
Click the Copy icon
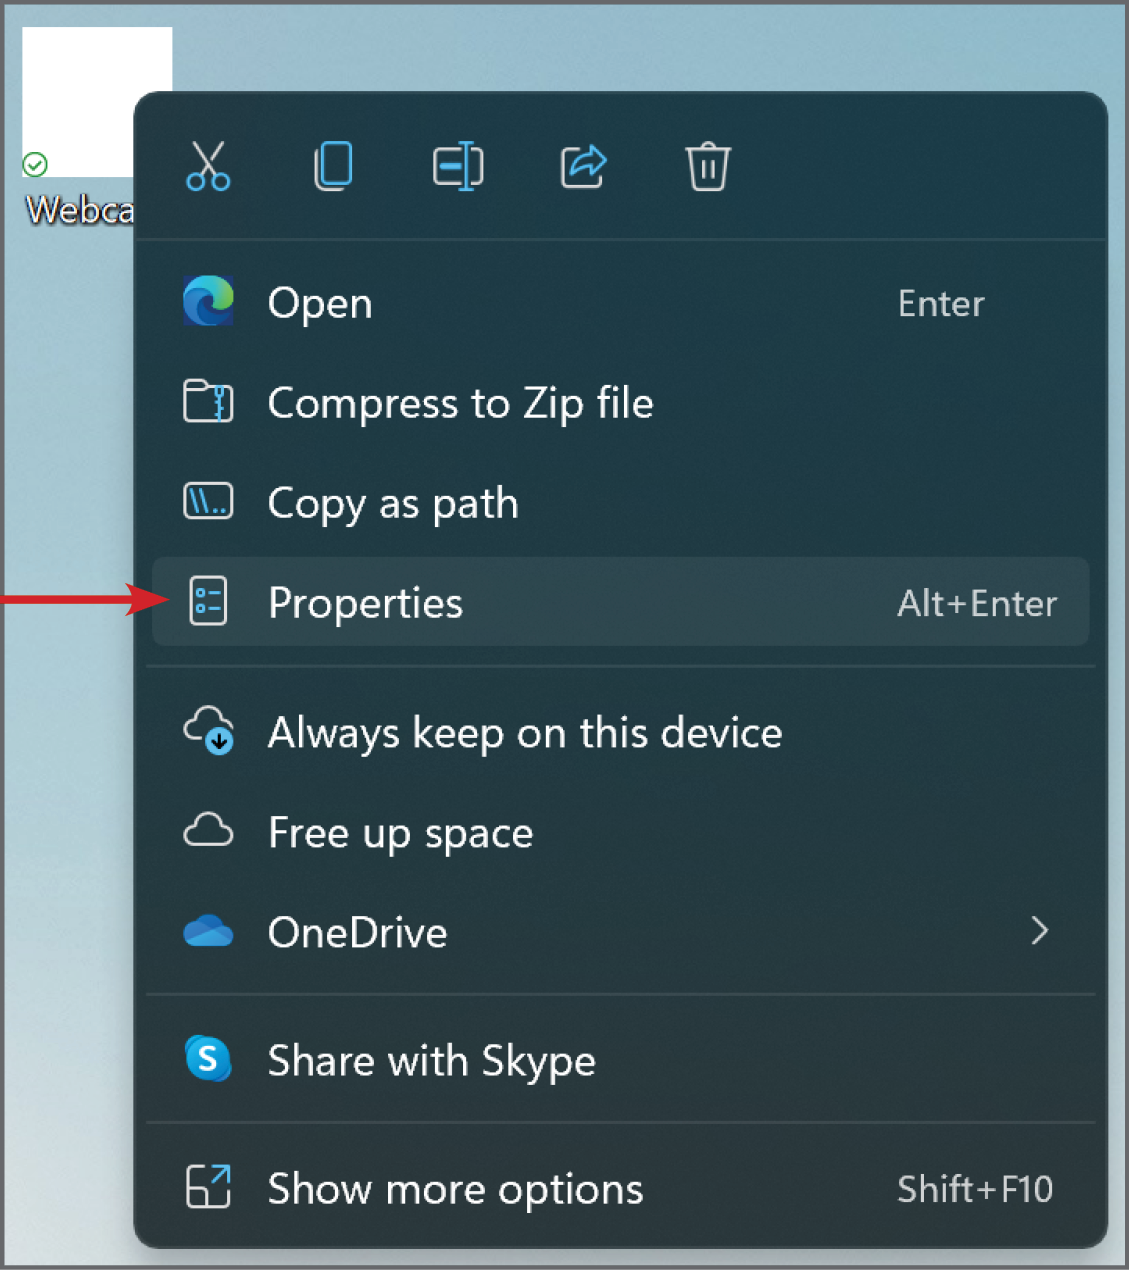point(333,166)
